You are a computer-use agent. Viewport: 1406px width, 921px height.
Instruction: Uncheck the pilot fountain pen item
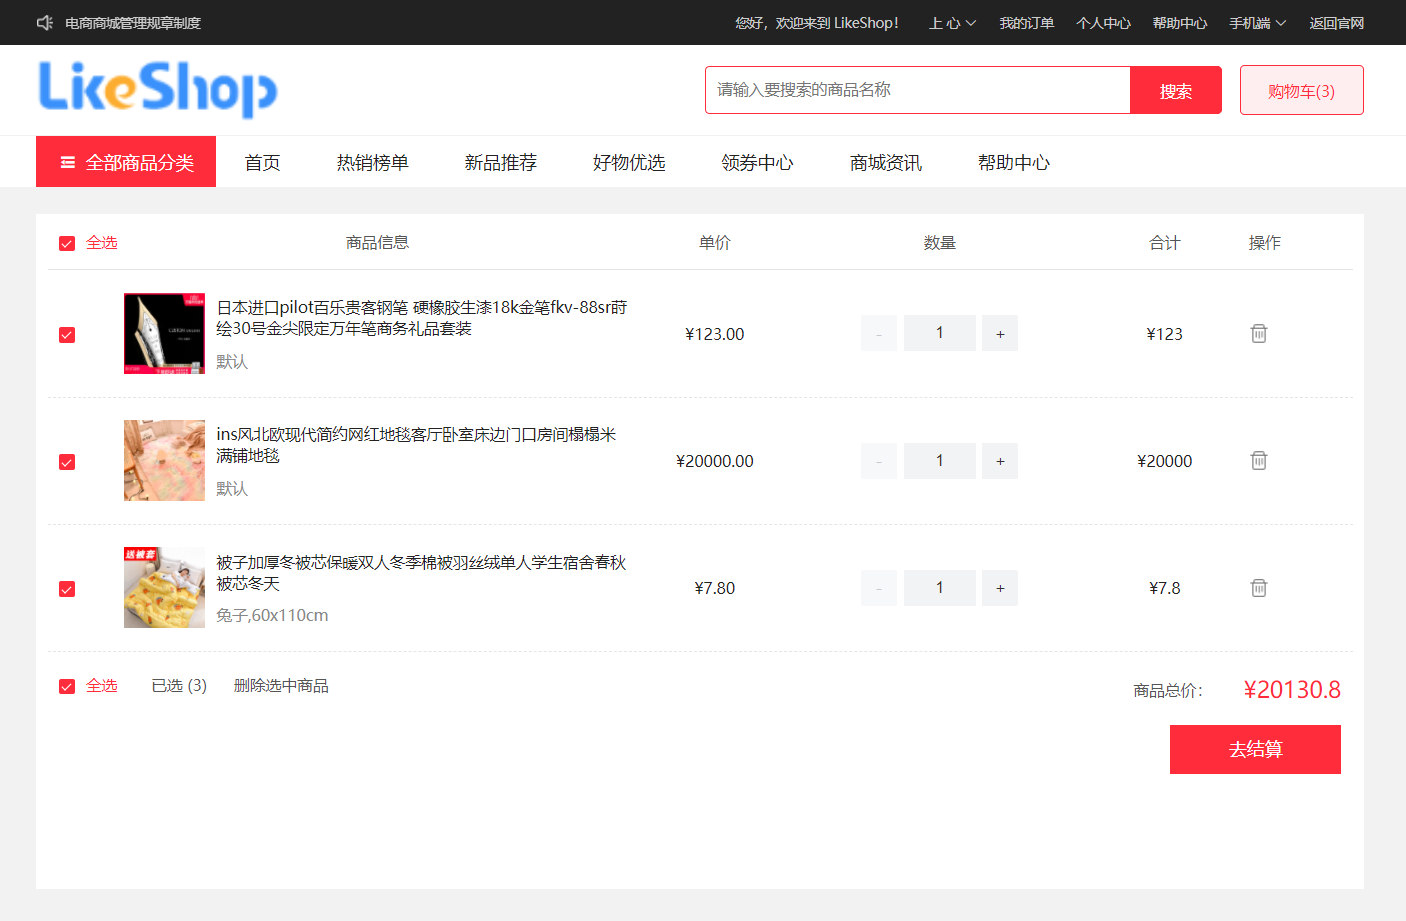[x=67, y=335]
